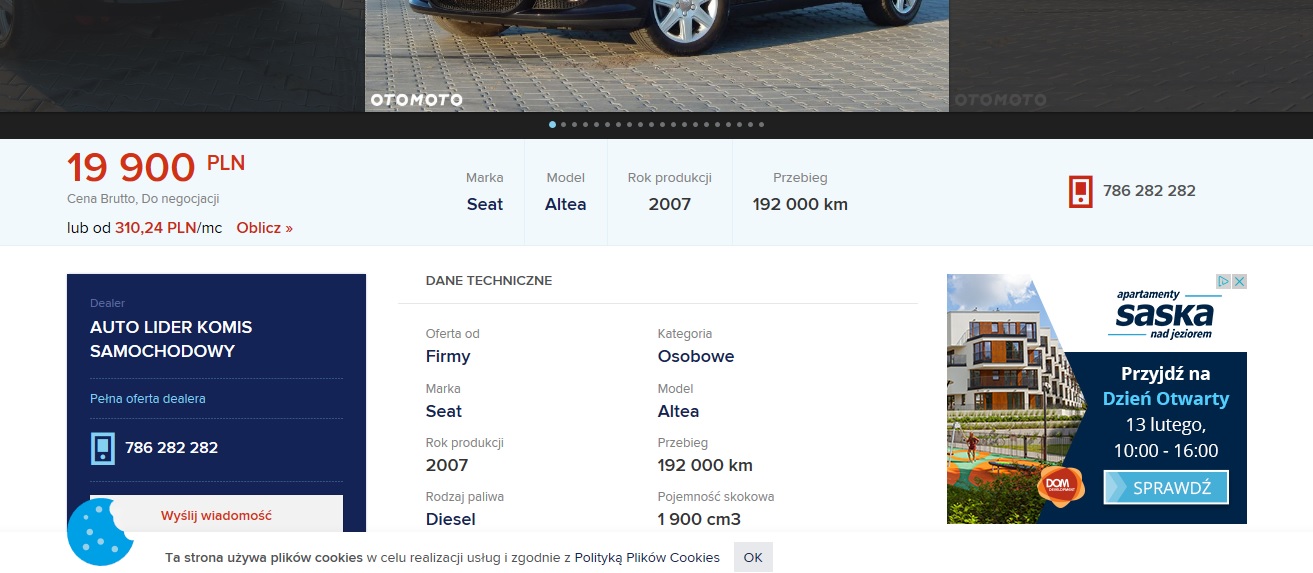Image resolution: width=1313 pixels, height=573 pixels.
Task: Click the Altea model link under Dane techniczne
Action: (678, 411)
